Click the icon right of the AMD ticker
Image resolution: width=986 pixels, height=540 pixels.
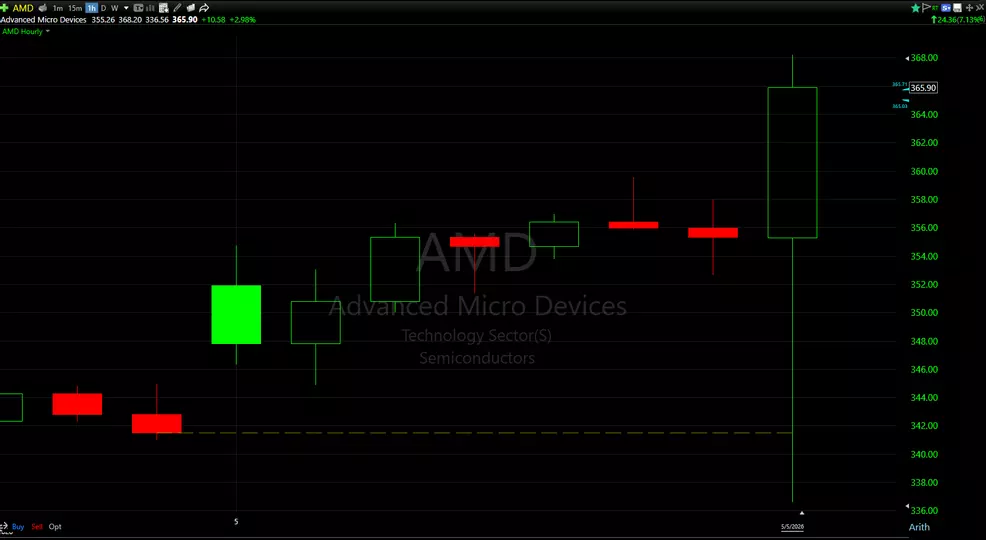pyautogui.click(x=43, y=8)
